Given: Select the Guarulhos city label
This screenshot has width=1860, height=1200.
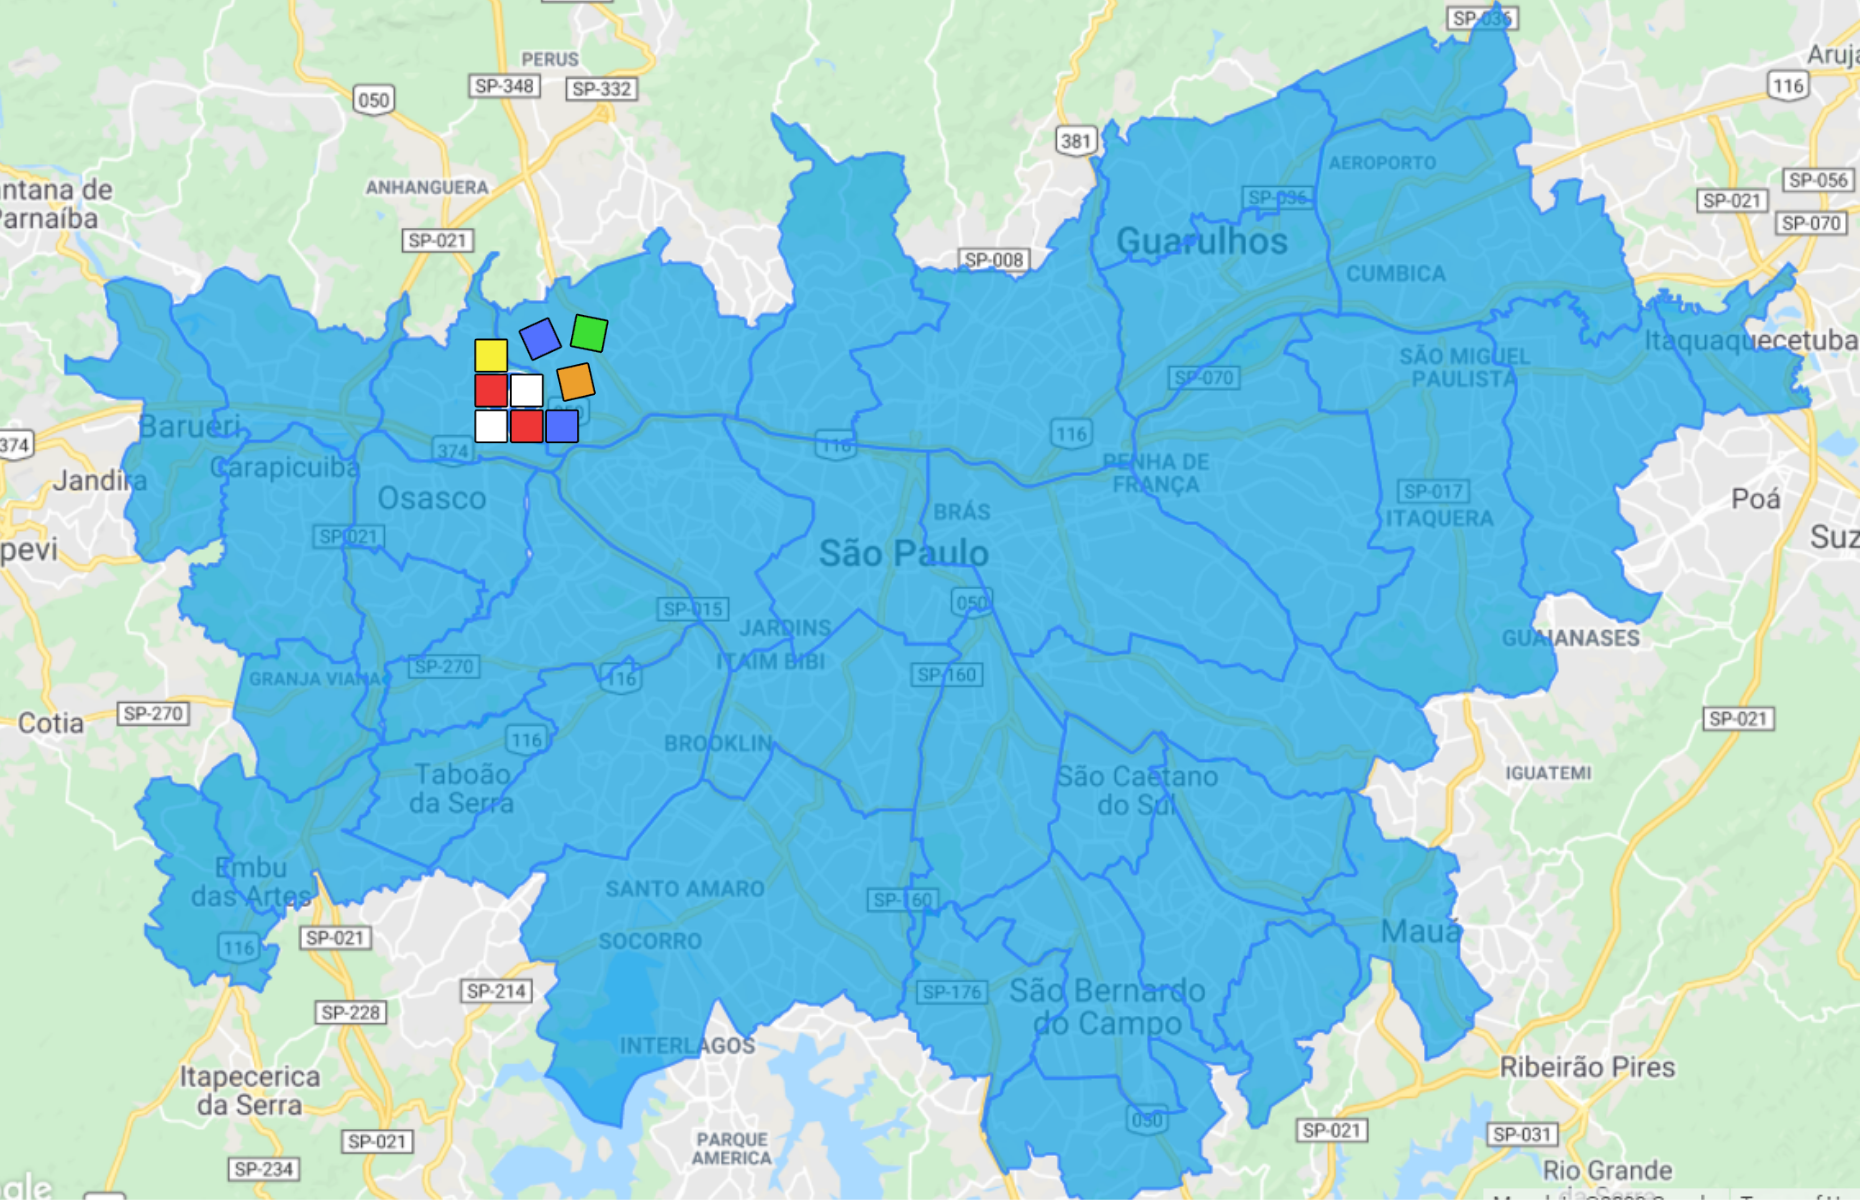Looking at the screenshot, I should (1201, 241).
